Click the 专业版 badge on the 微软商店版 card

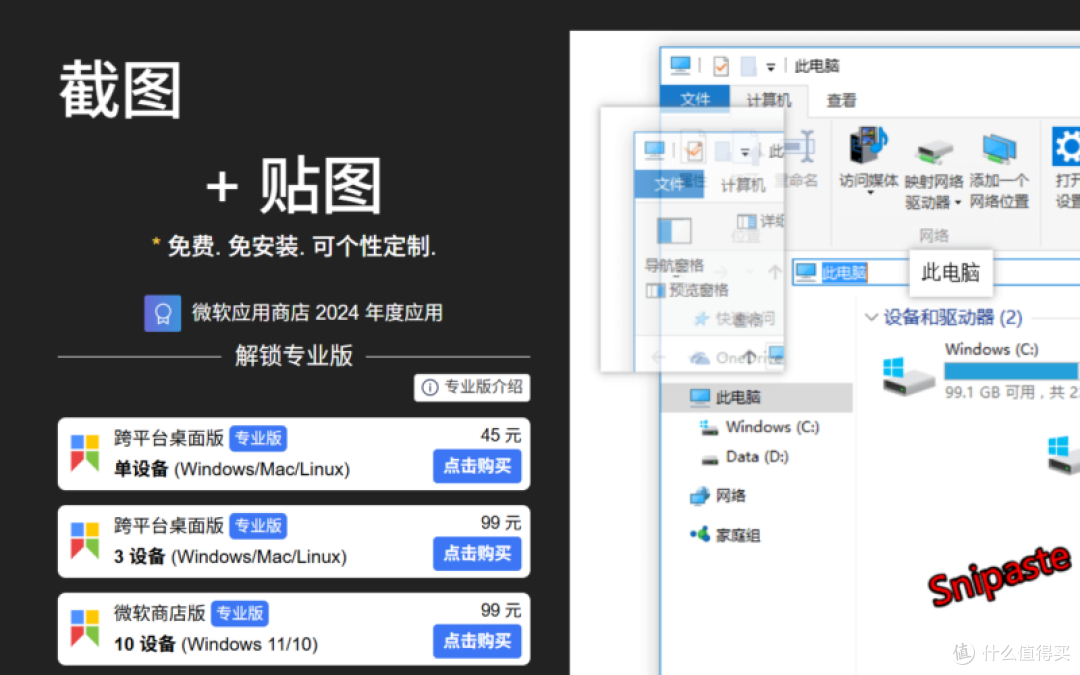click(240, 613)
